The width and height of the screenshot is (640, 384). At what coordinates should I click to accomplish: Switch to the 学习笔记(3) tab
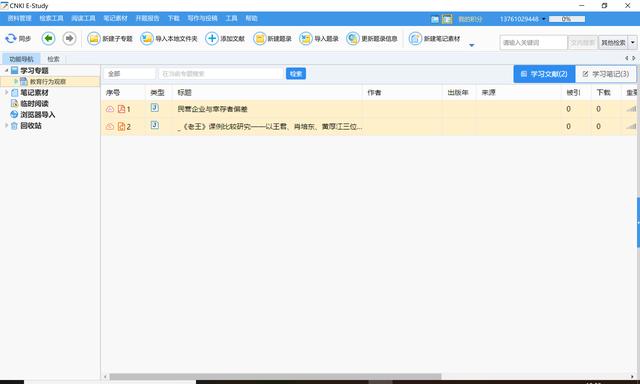[x=606, y=74]
